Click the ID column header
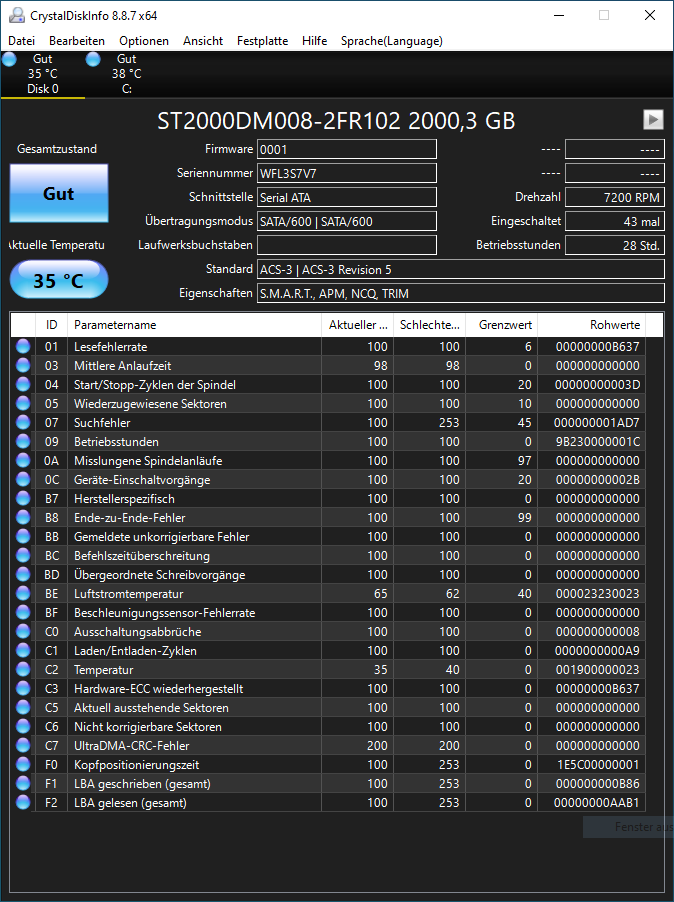Viewport: 674px width, 902px height. pos(52,325)
